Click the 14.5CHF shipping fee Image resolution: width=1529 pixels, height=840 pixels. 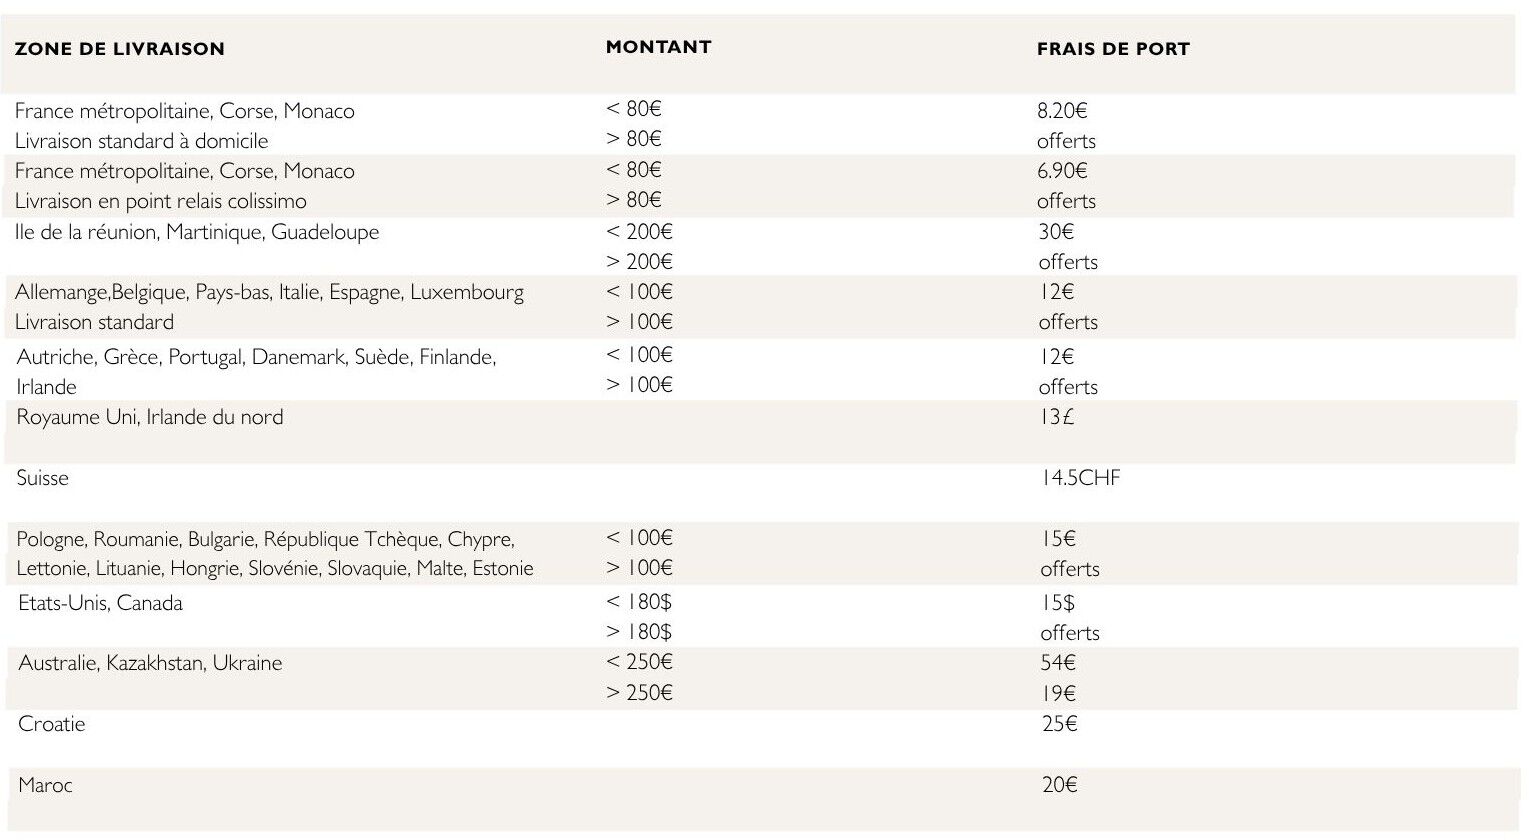(x=1080, y=478)
